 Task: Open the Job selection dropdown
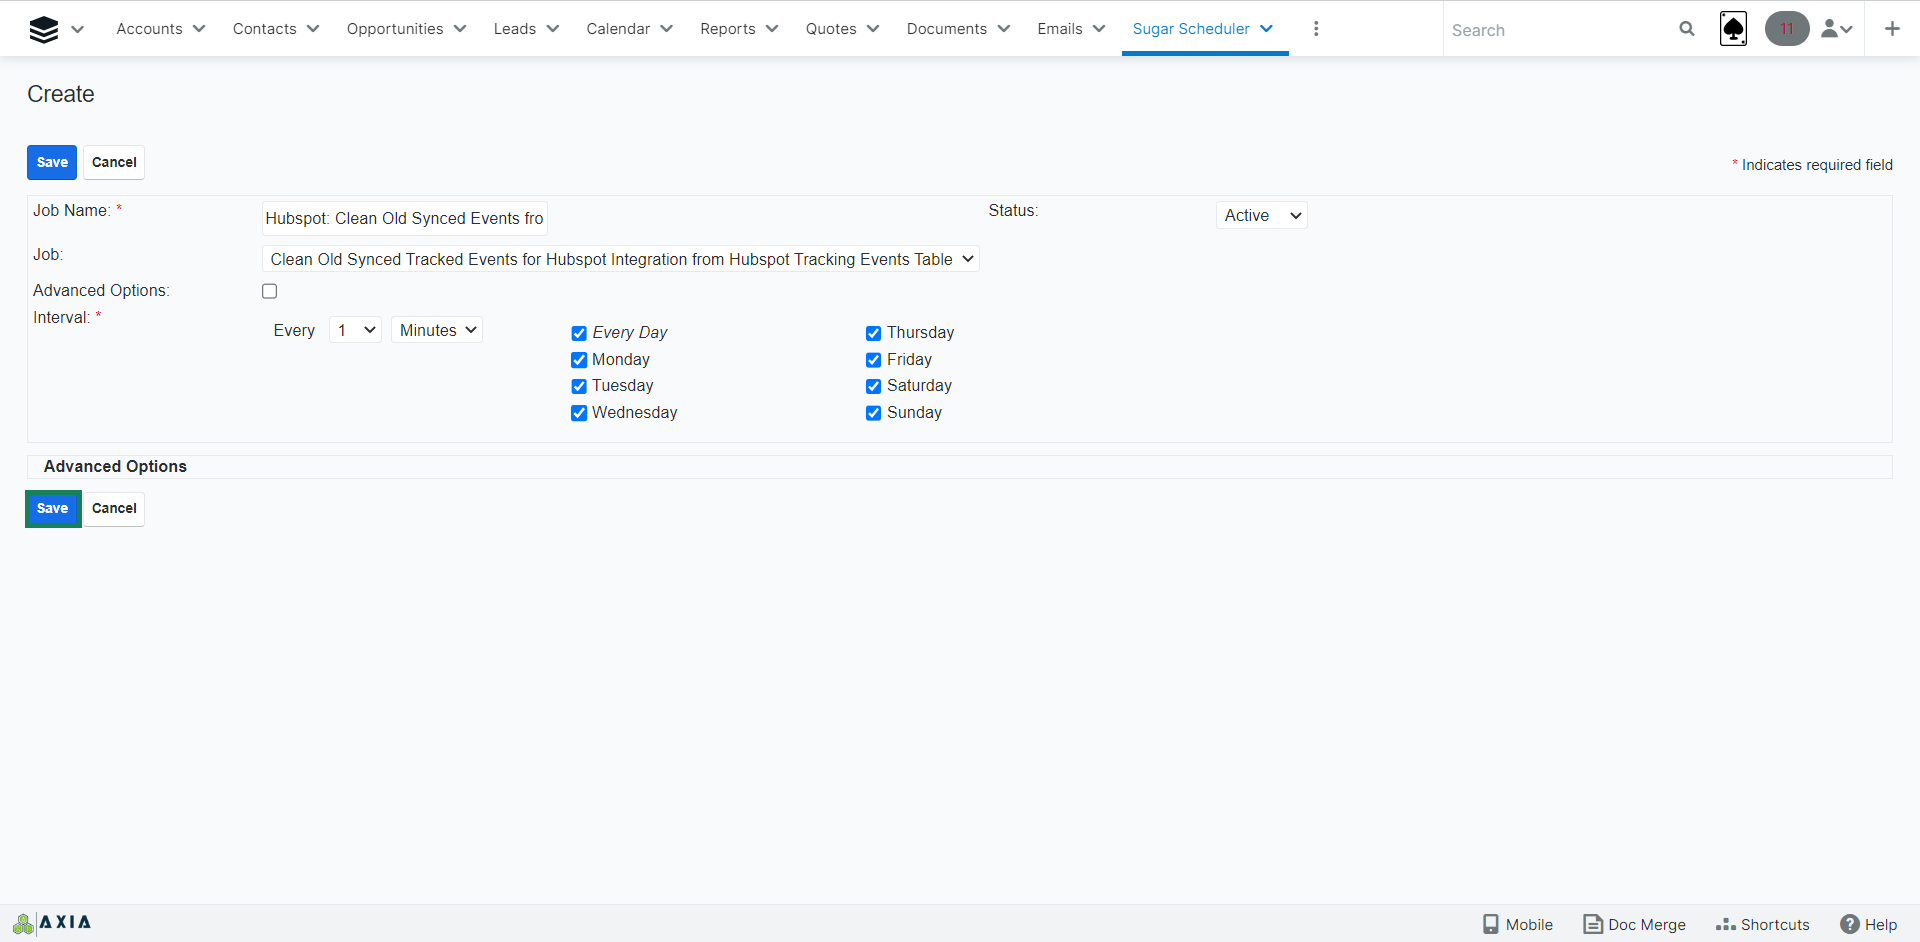tap(620, 259)
